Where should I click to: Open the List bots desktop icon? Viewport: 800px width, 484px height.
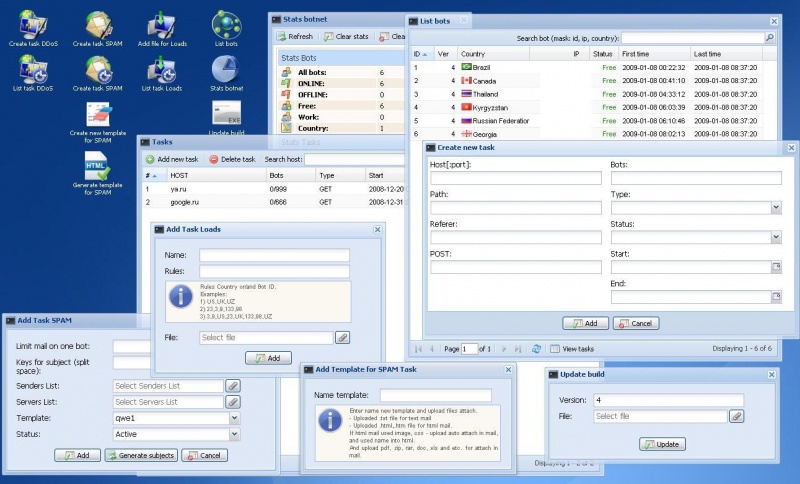tap(226, 25)
